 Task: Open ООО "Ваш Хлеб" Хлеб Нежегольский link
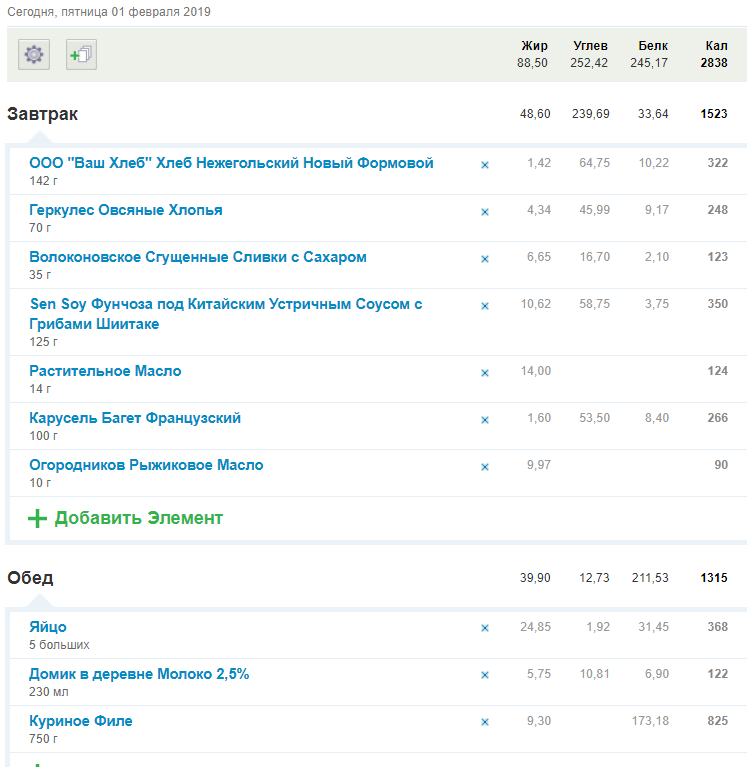point(231,163)
